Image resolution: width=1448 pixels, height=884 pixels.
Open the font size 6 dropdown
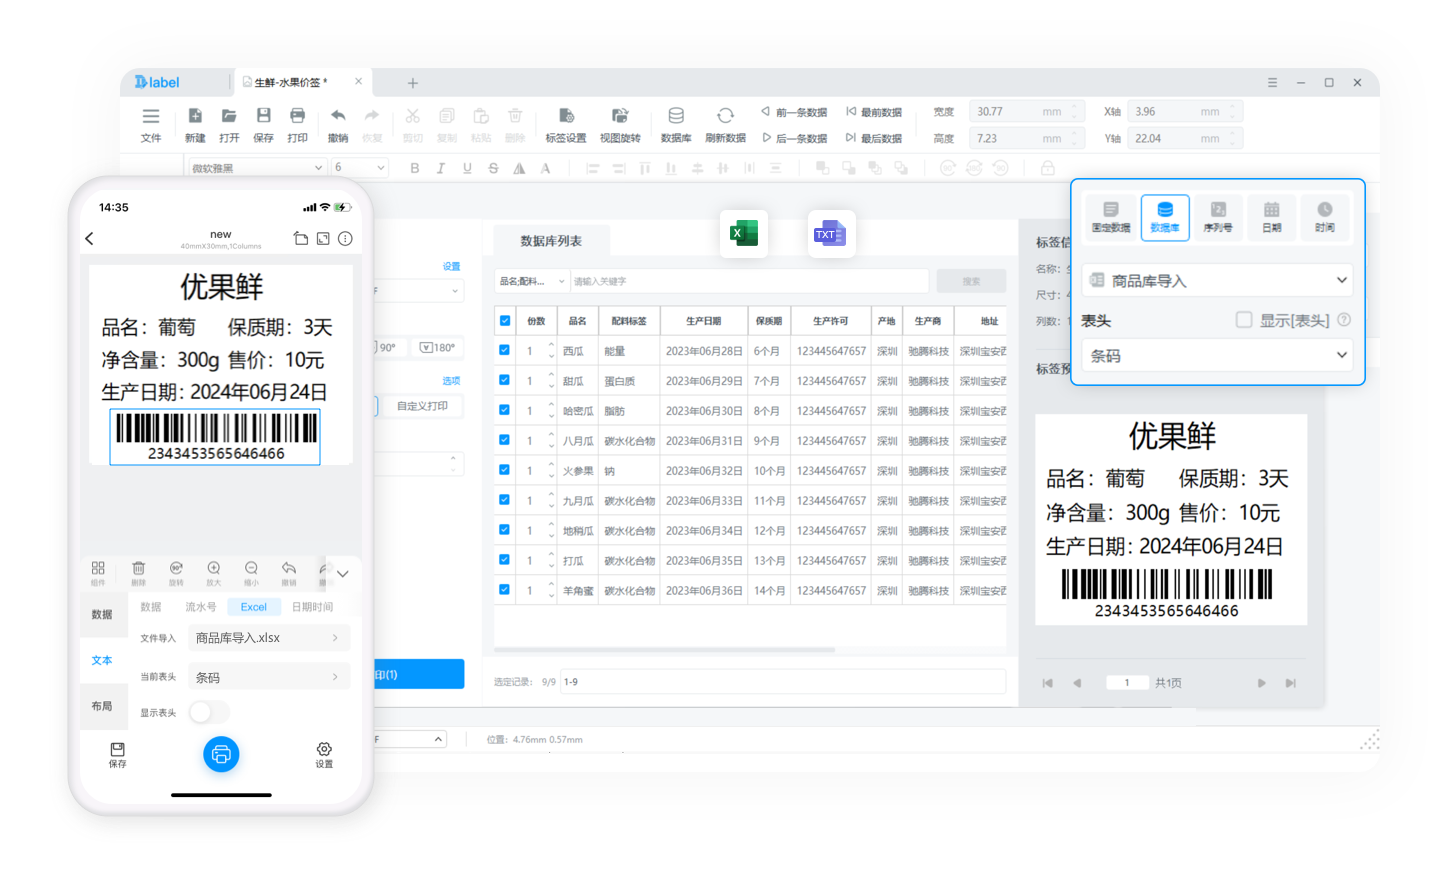(x=360, y=168)
